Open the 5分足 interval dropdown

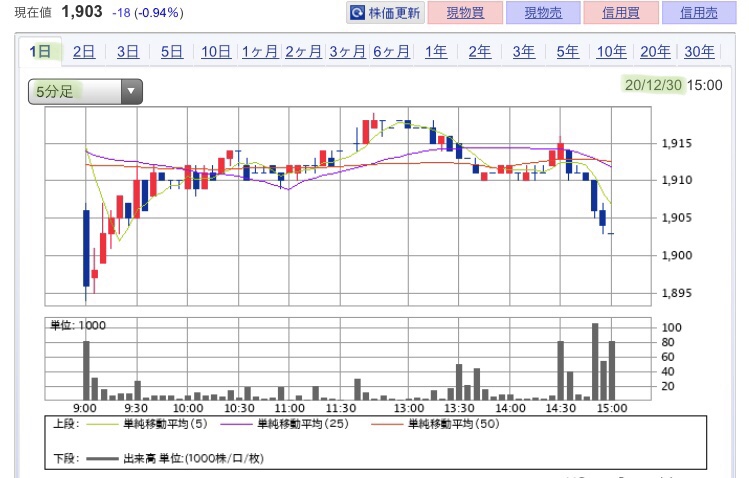coord(86,91)
